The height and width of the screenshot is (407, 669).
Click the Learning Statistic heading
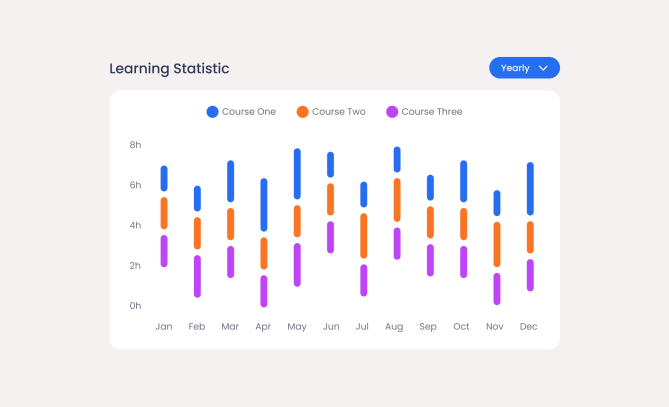click(169, 68)
